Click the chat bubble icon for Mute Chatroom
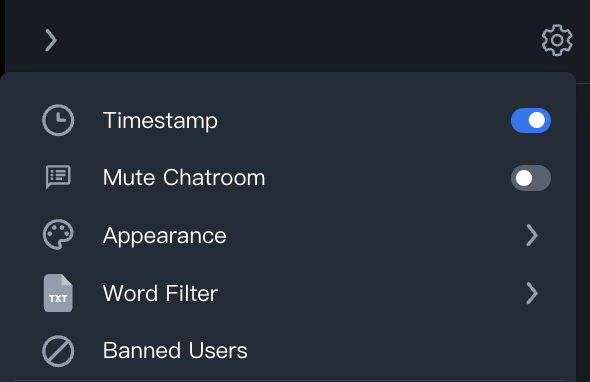The image size is (590, 382). point(58,177)
